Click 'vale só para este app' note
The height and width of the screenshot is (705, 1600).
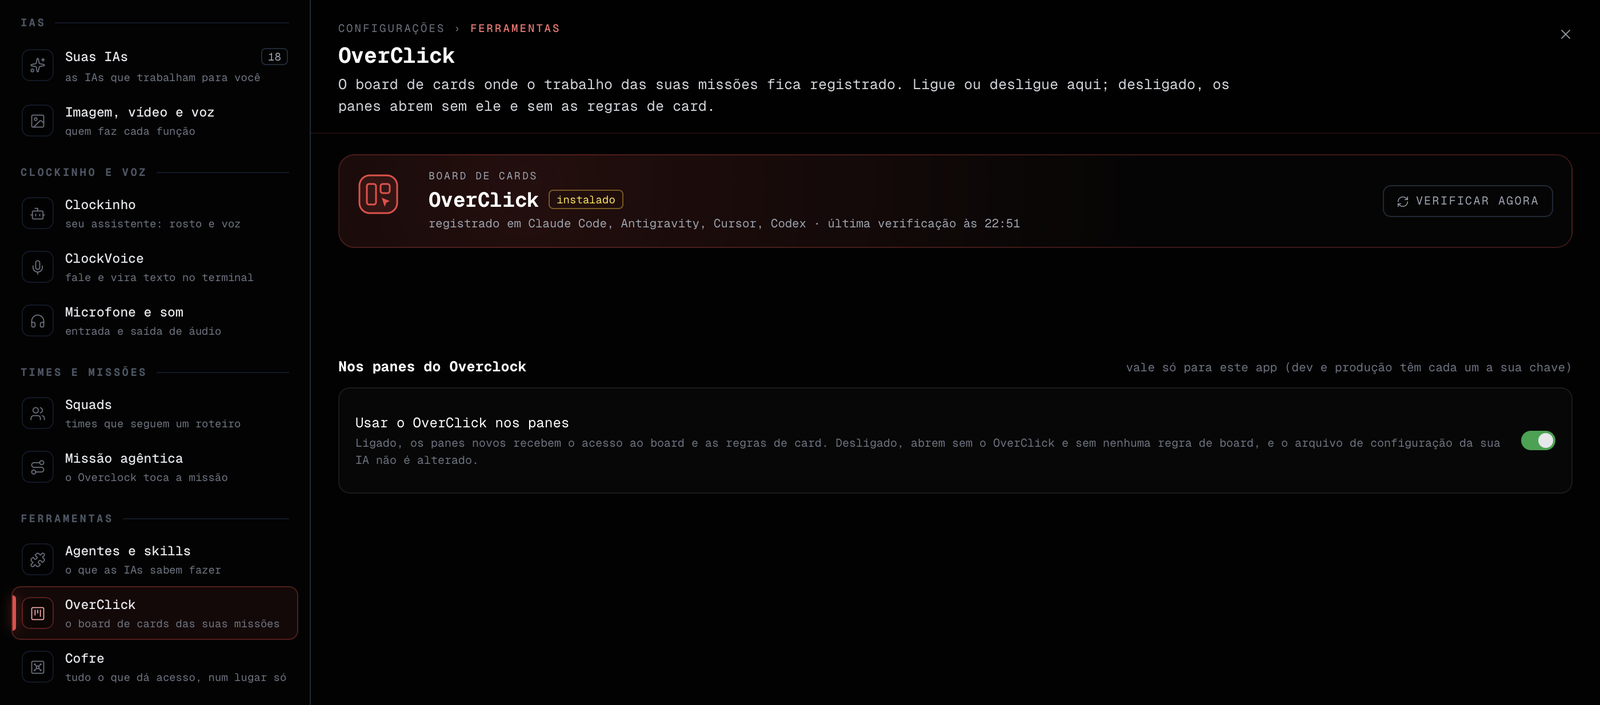pyautogui.click(x=1349, y=368)
